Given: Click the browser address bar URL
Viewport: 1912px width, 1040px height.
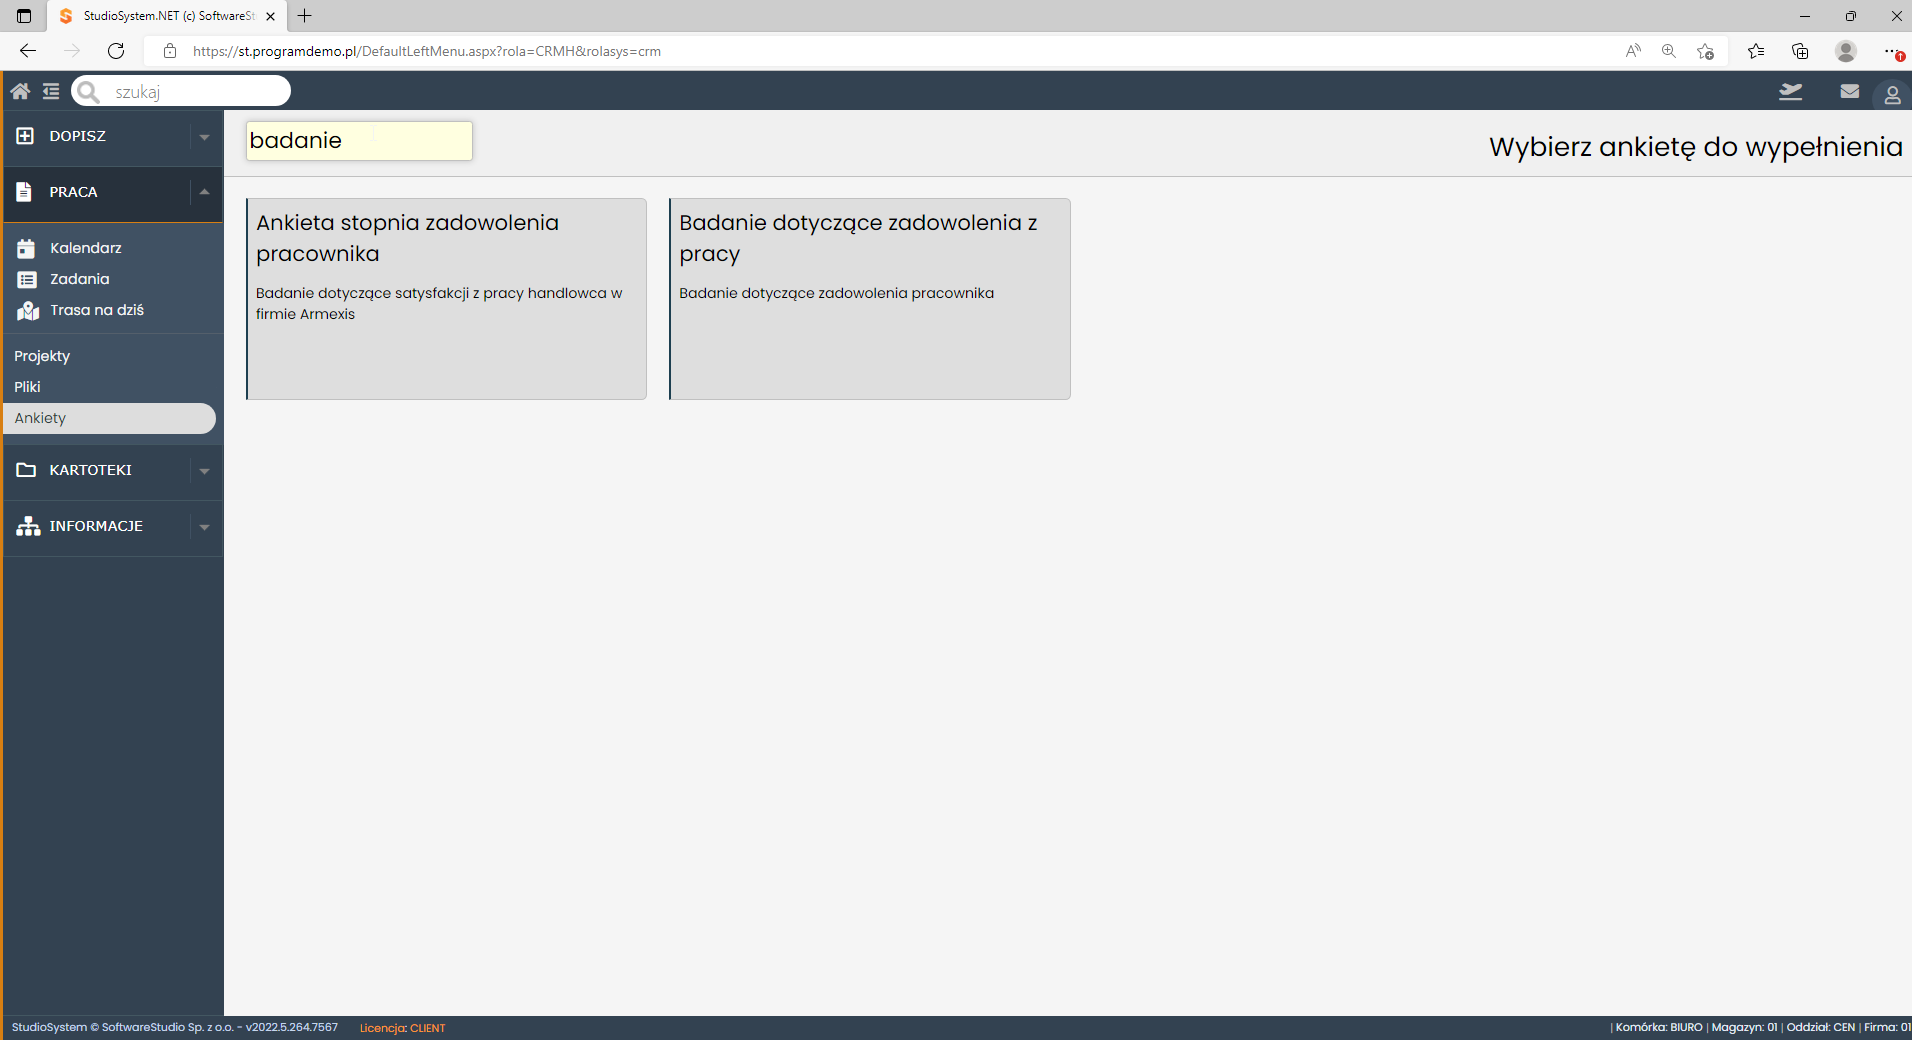Looking at the screenshot, I should click(426, 51).
